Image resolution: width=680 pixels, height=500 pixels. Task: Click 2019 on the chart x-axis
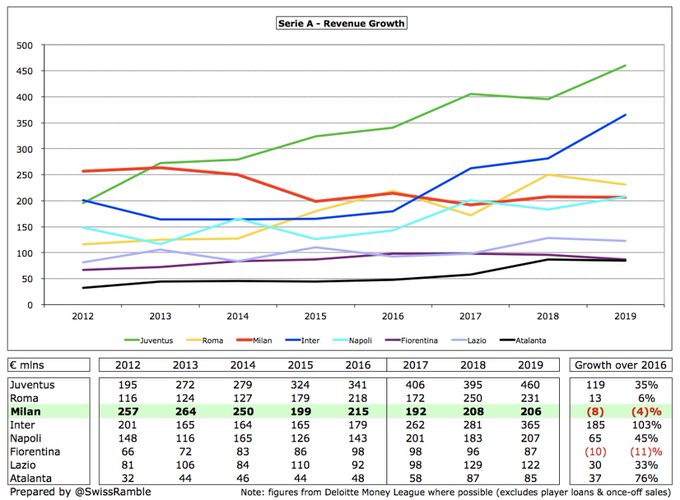[x=625, y=316]
